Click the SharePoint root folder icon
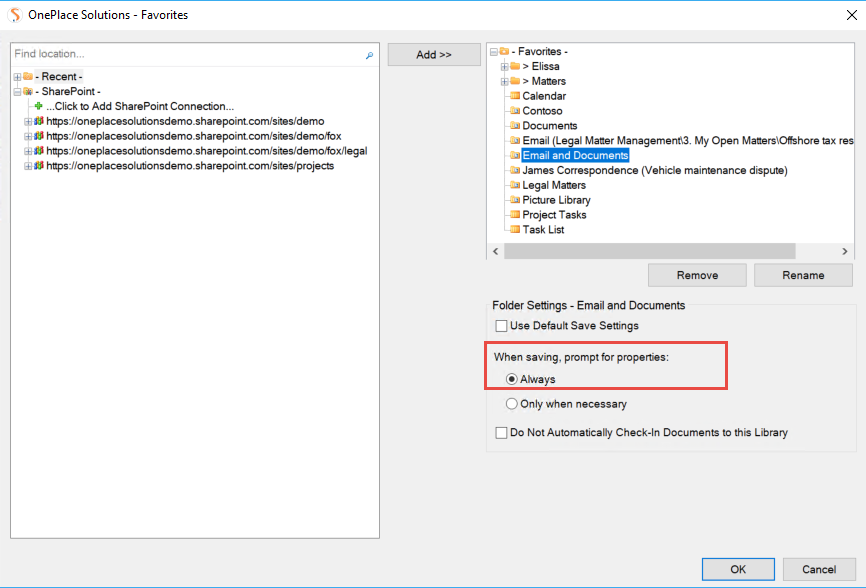This screenshot has width=866, height=588. coord(28,91)
